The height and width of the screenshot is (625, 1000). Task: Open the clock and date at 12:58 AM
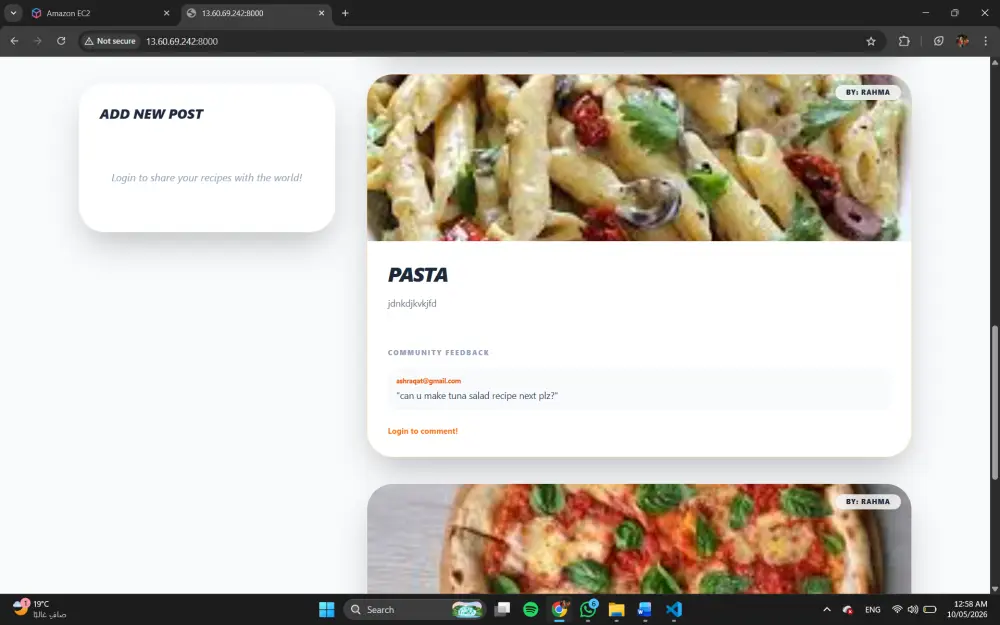coord(967,609)
